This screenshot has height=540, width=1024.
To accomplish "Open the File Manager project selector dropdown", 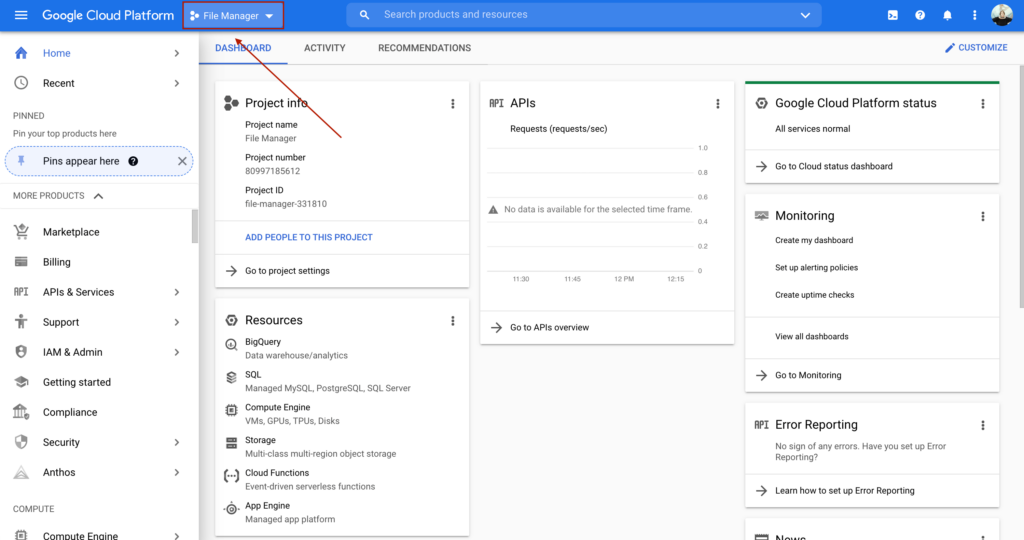I will (233, 15).
